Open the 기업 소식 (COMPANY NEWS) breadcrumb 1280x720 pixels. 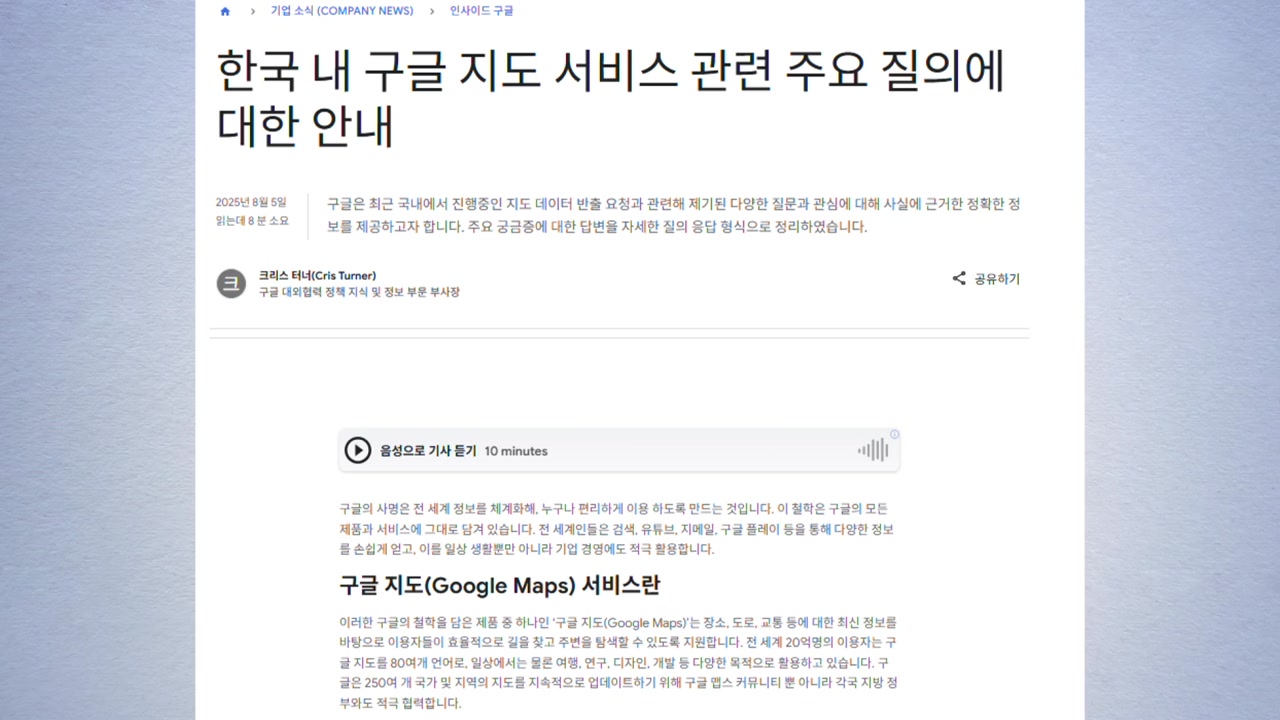coord(342,11)
